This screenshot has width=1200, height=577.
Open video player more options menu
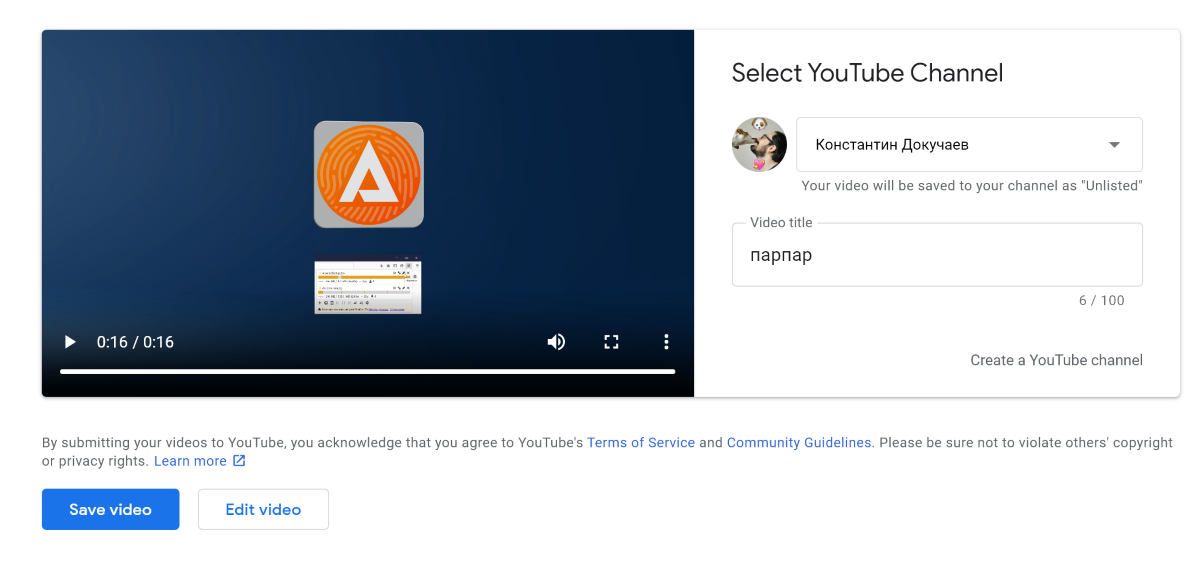(x=666, y=342)
